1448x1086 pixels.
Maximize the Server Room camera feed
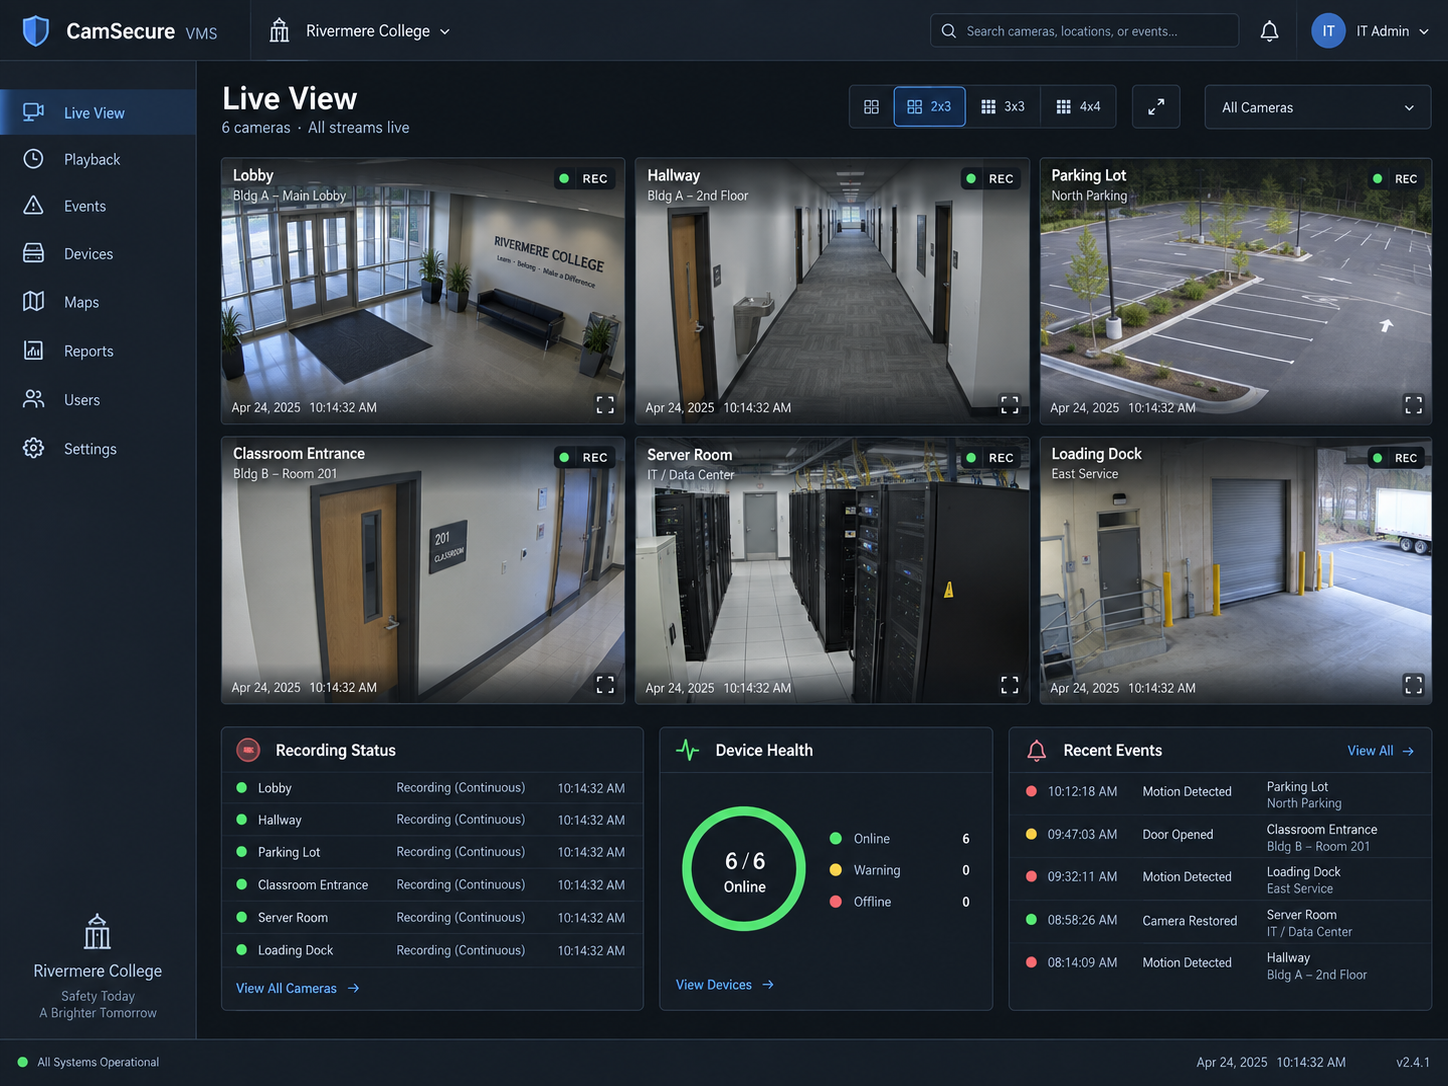[x=1010, y=685]
